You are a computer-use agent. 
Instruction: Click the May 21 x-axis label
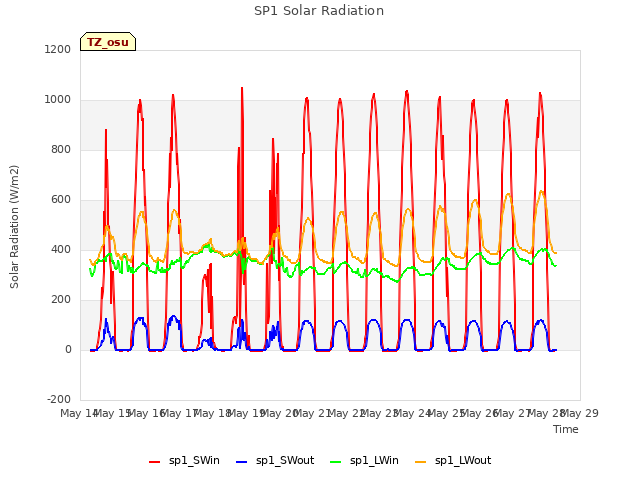[x=313, y=413]
